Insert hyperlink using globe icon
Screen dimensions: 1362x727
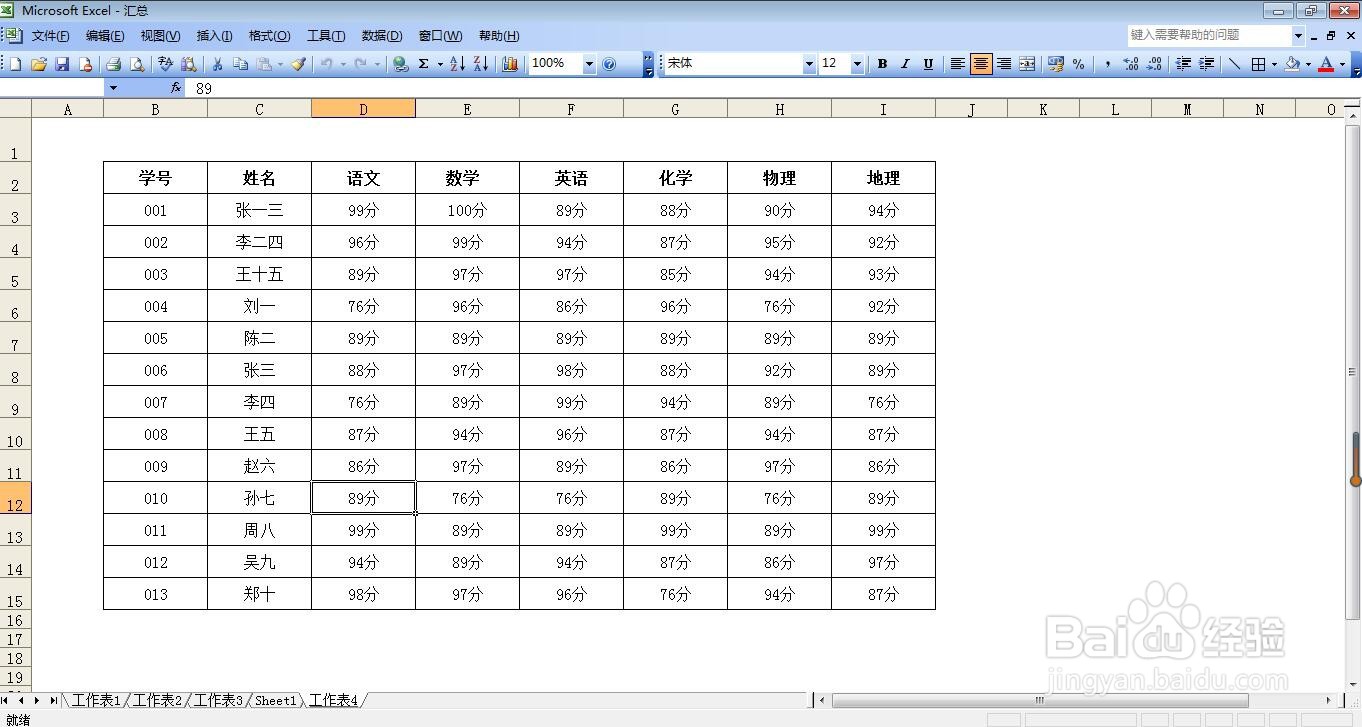tap(400, 63)
